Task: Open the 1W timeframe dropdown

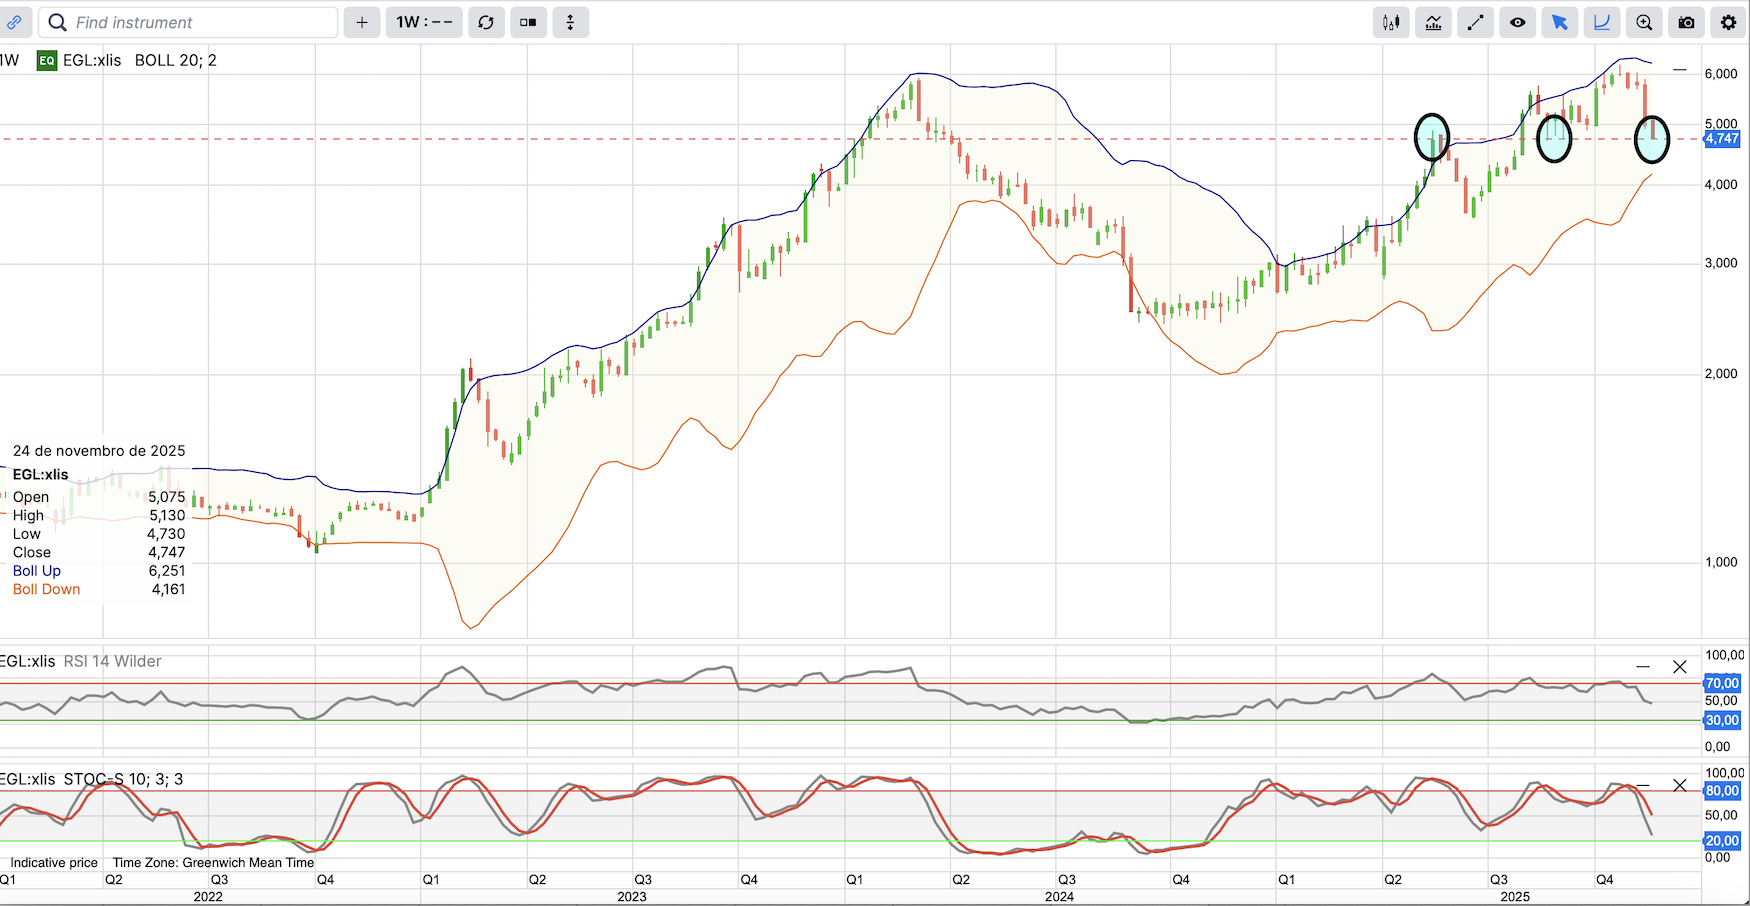Action: (x=424, y=22)
